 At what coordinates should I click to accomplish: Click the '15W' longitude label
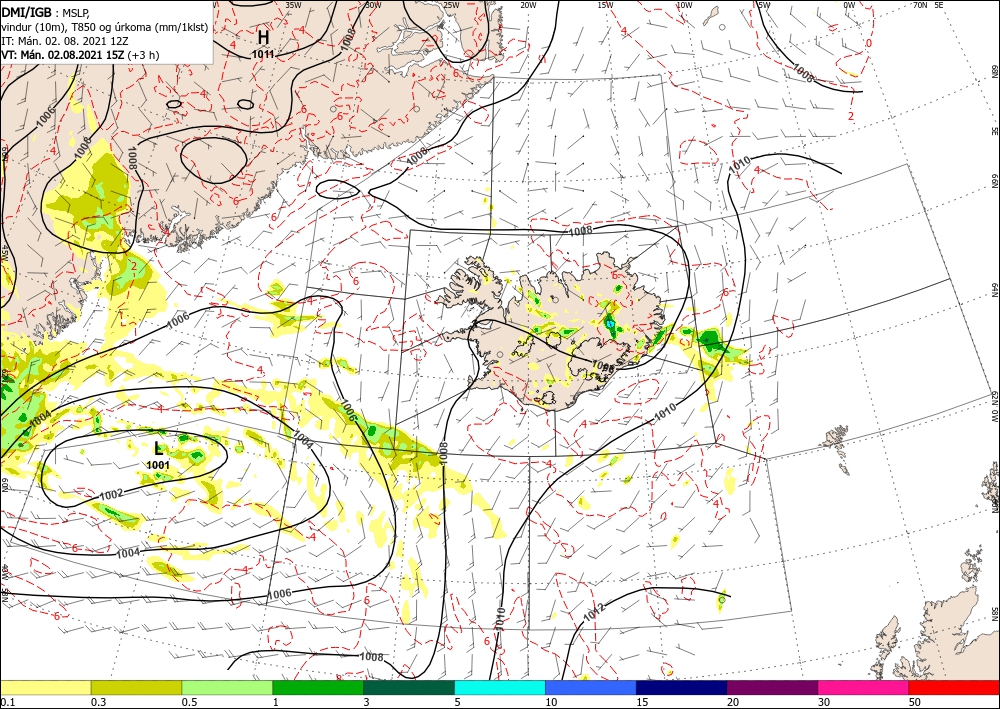606,4
